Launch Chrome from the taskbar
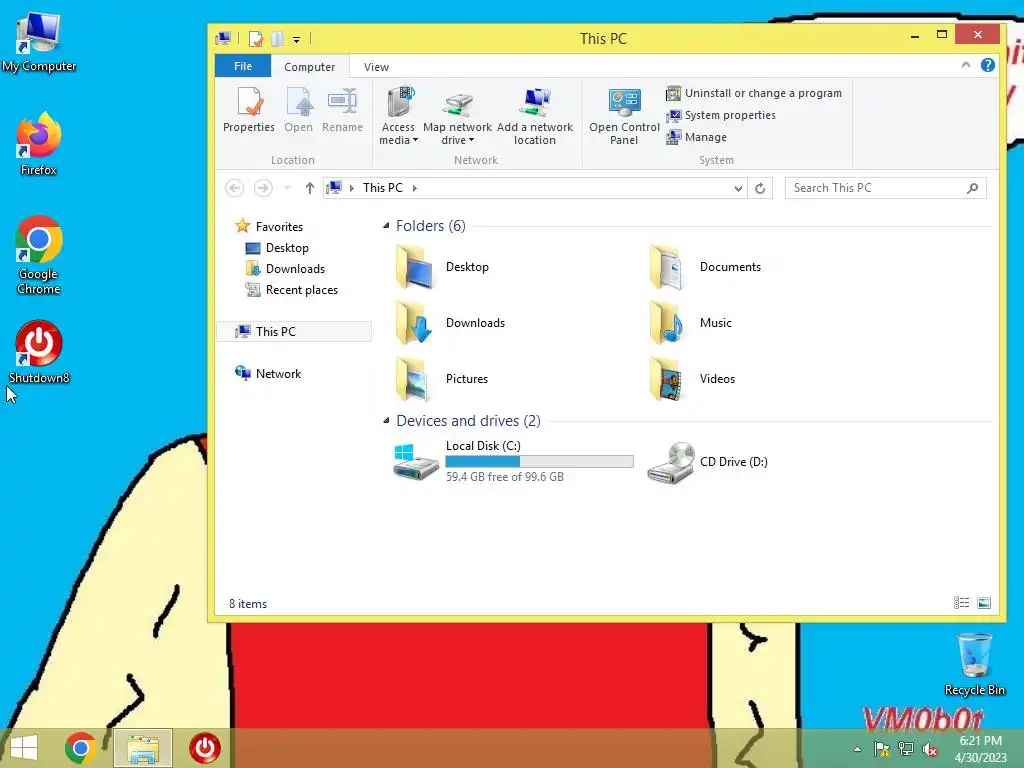The image size is (1024, 768). click(81, 748)
